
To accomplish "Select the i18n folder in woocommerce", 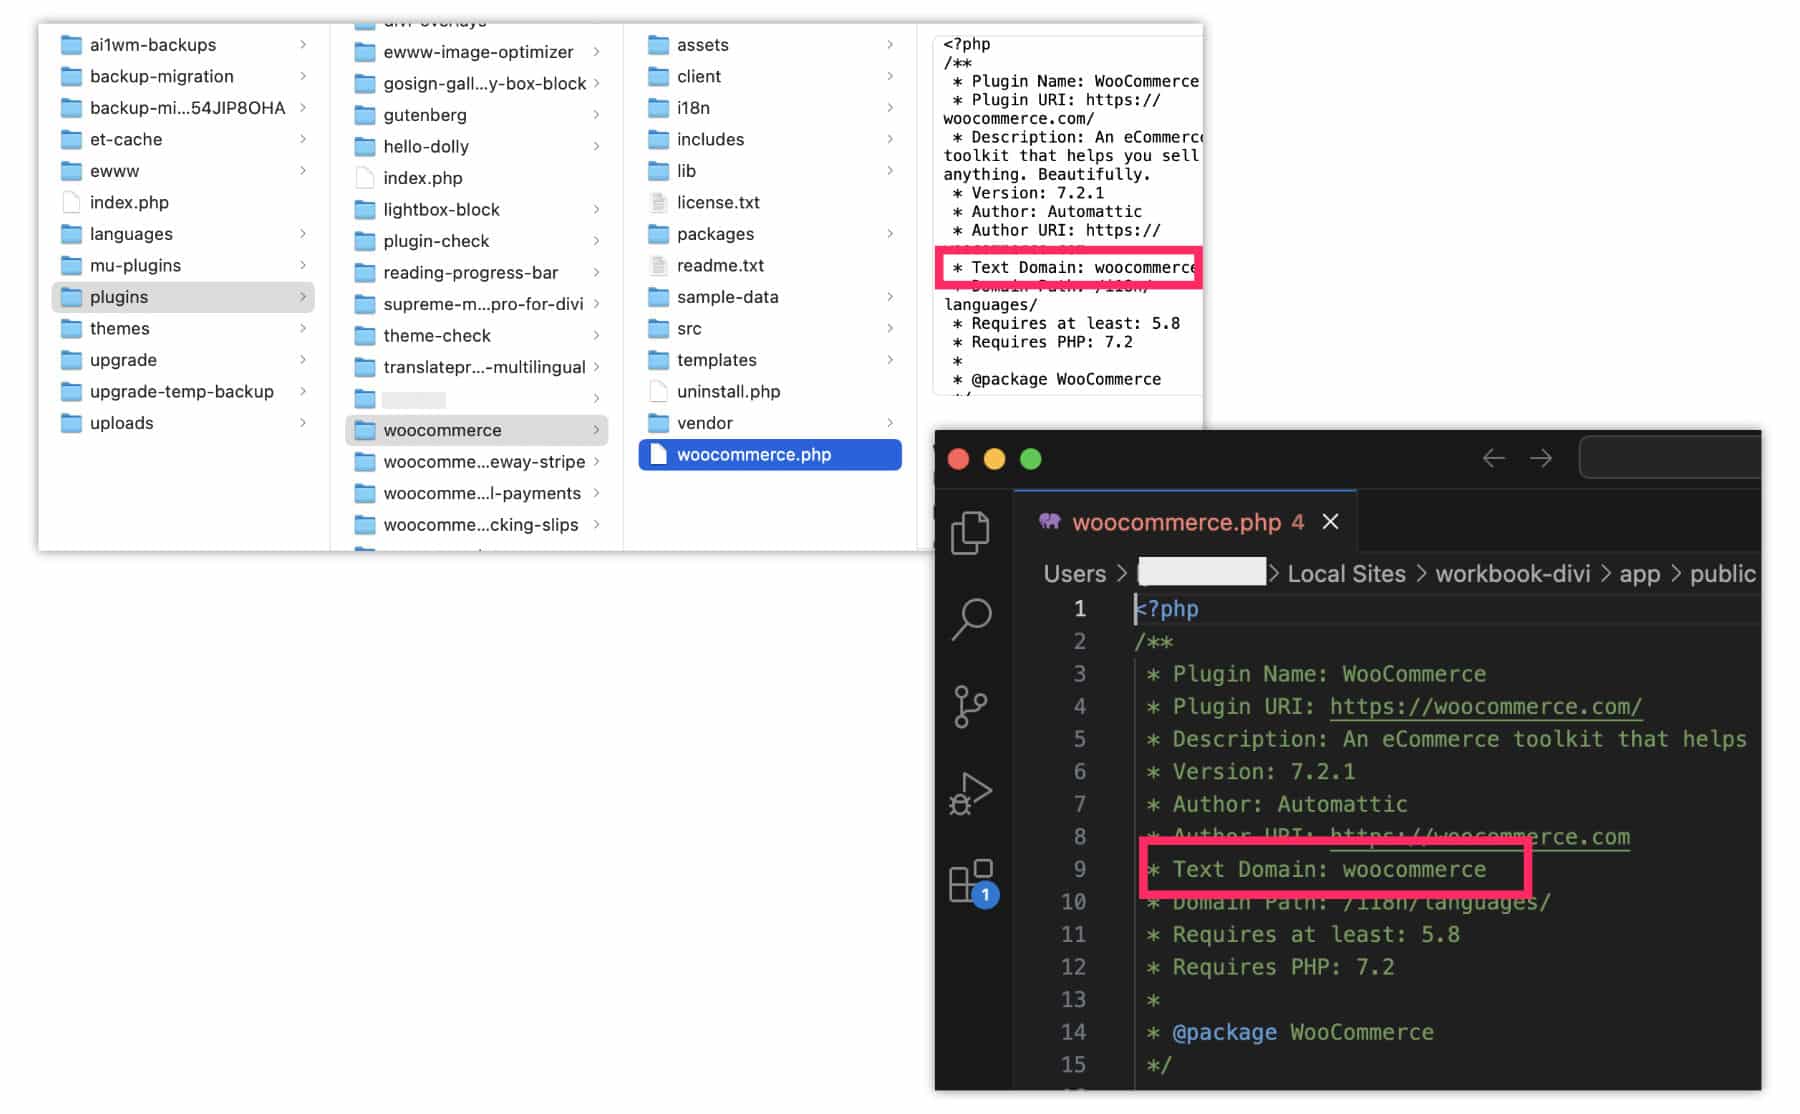I will (770, 108).
